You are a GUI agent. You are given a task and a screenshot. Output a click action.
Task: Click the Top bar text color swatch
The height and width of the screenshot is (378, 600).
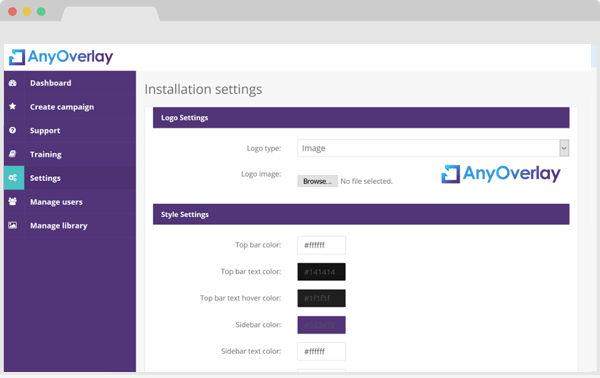[x=321, y=272]
